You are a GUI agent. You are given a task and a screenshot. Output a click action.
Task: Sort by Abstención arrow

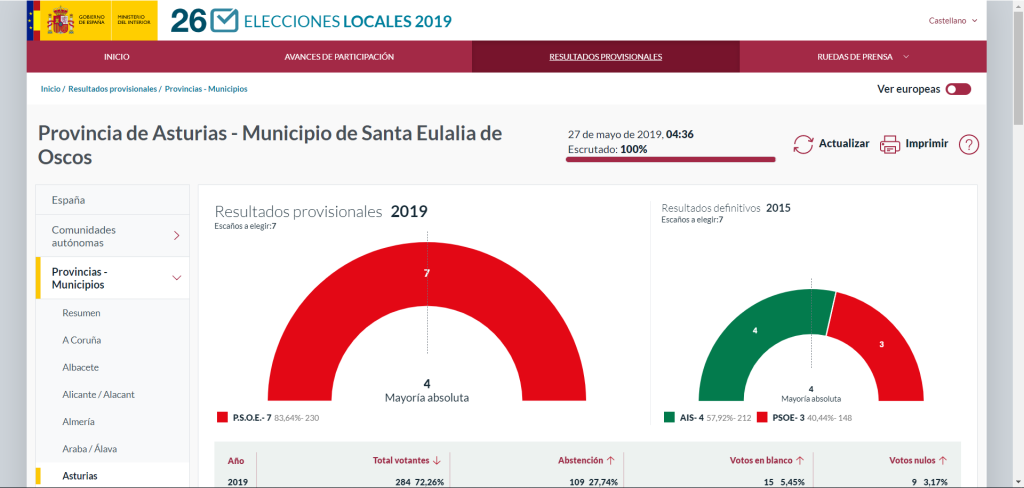(610, 461)
